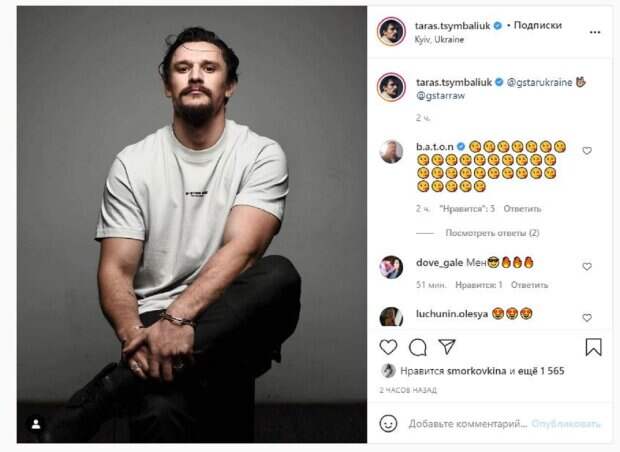
Task: Click taras.tsymbaliuk avatar in the post header
Action: click(x=391, y=31)
